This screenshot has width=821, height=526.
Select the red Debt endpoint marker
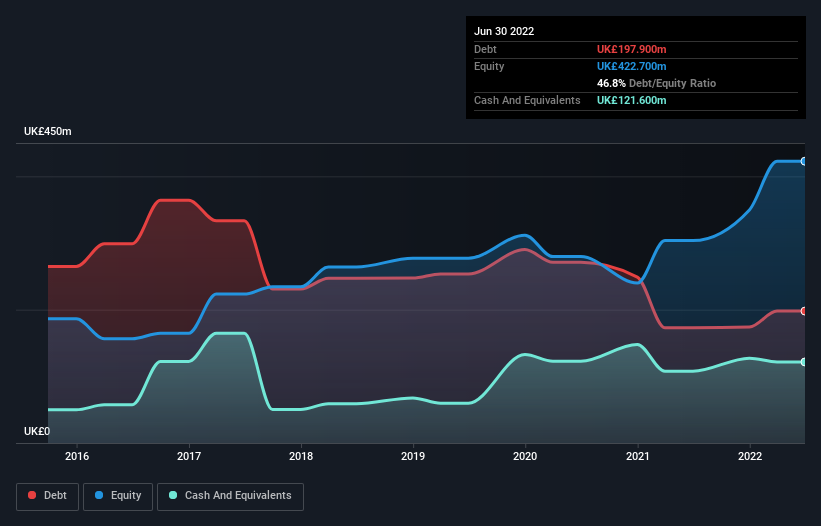click(x=804, y=311)
